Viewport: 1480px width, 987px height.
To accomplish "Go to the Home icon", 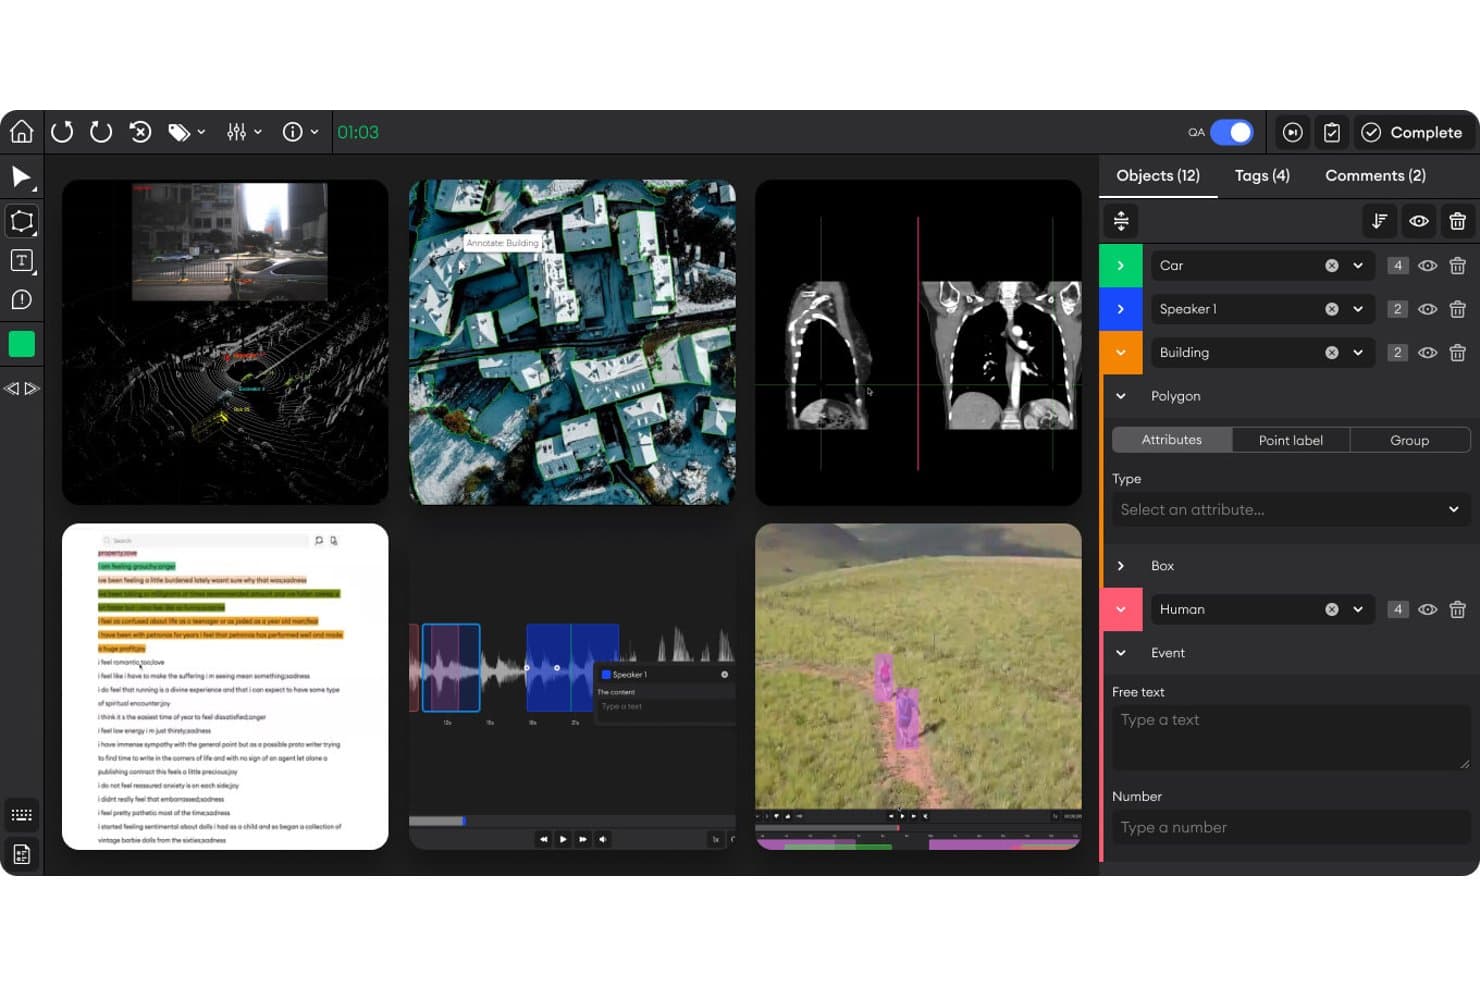I will (x=22, y=132).
